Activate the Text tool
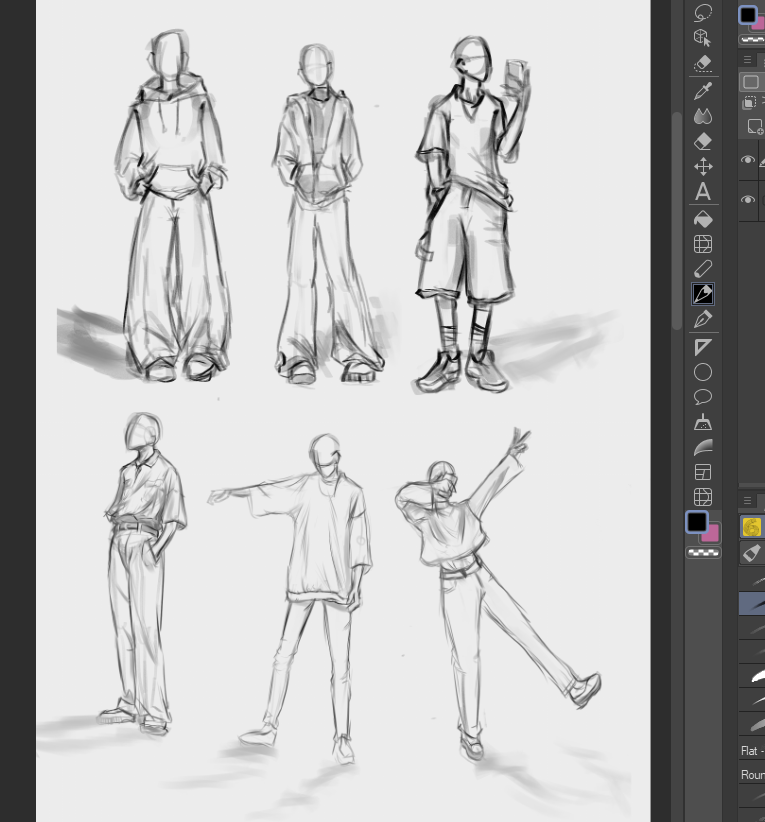This screenshot has width=765, height=822. [x=703, y=192]
